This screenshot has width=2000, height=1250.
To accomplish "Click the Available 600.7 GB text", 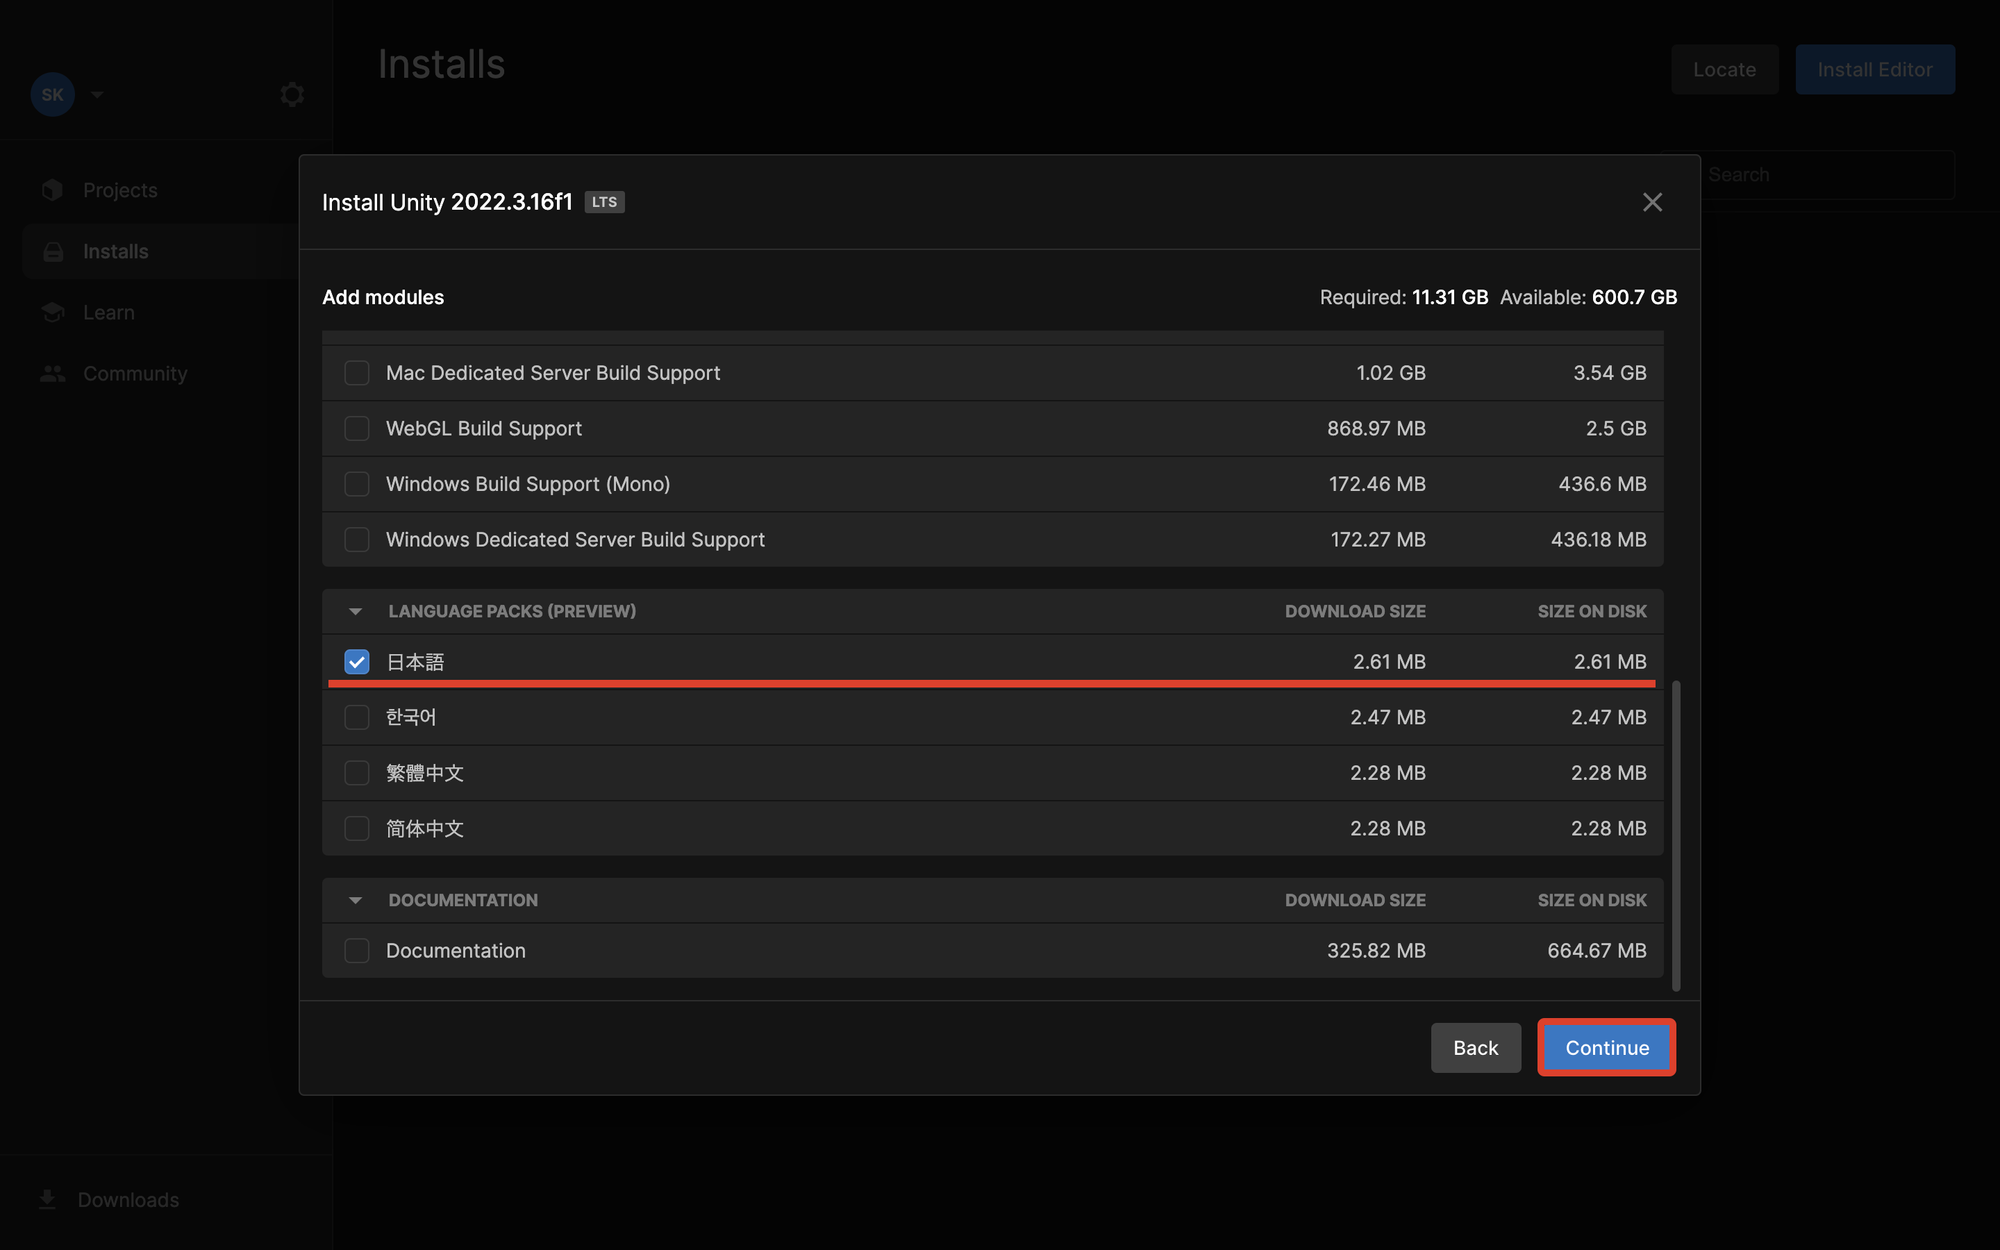I will point(1589,297).
